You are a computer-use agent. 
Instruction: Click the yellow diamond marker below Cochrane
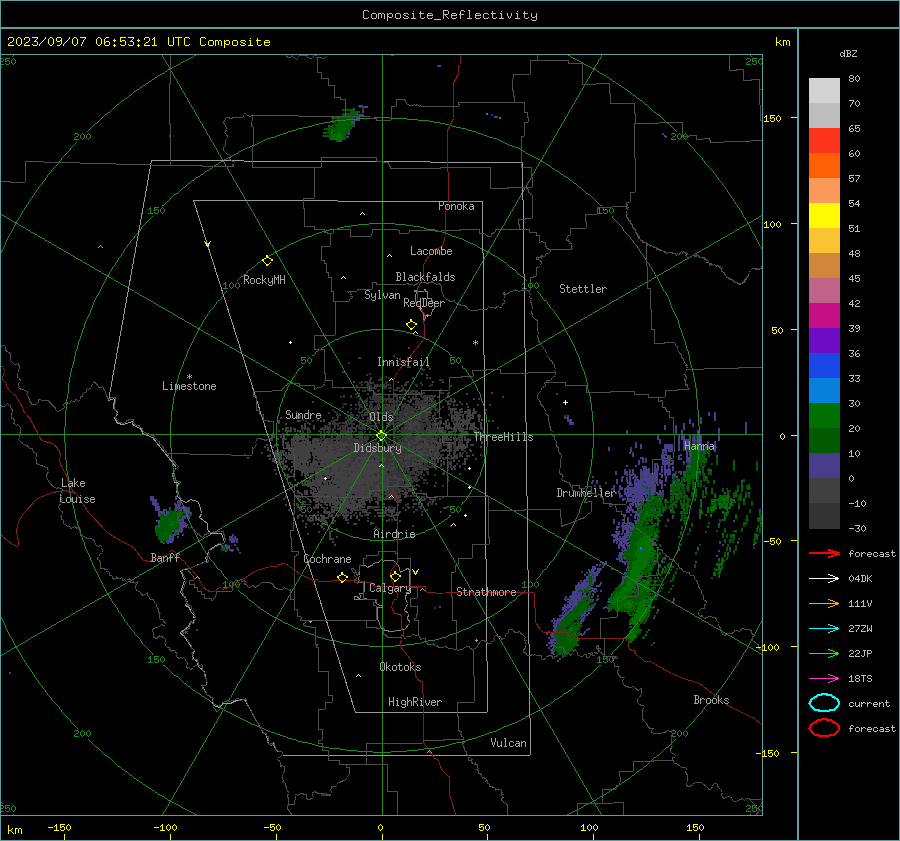(343, 577)
